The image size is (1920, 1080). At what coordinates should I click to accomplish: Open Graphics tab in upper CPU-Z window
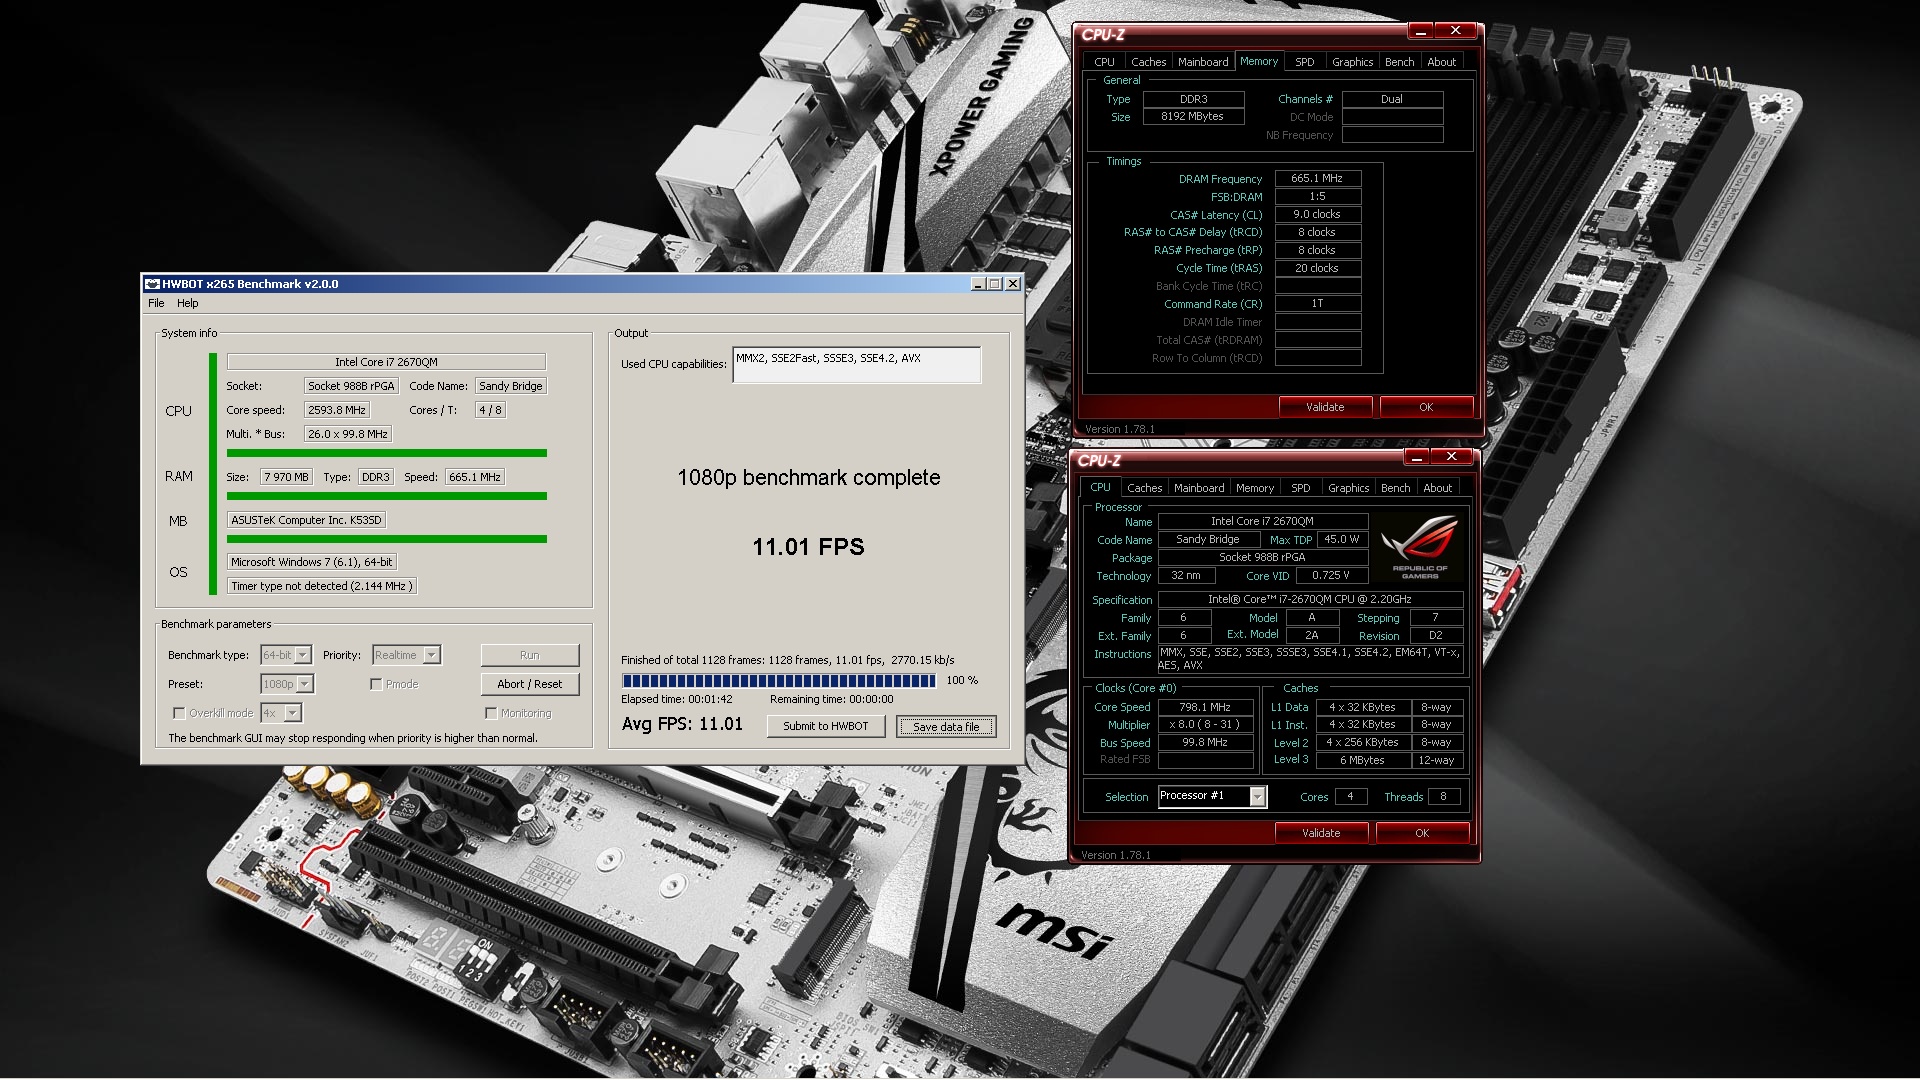[x=1352, y=62]
